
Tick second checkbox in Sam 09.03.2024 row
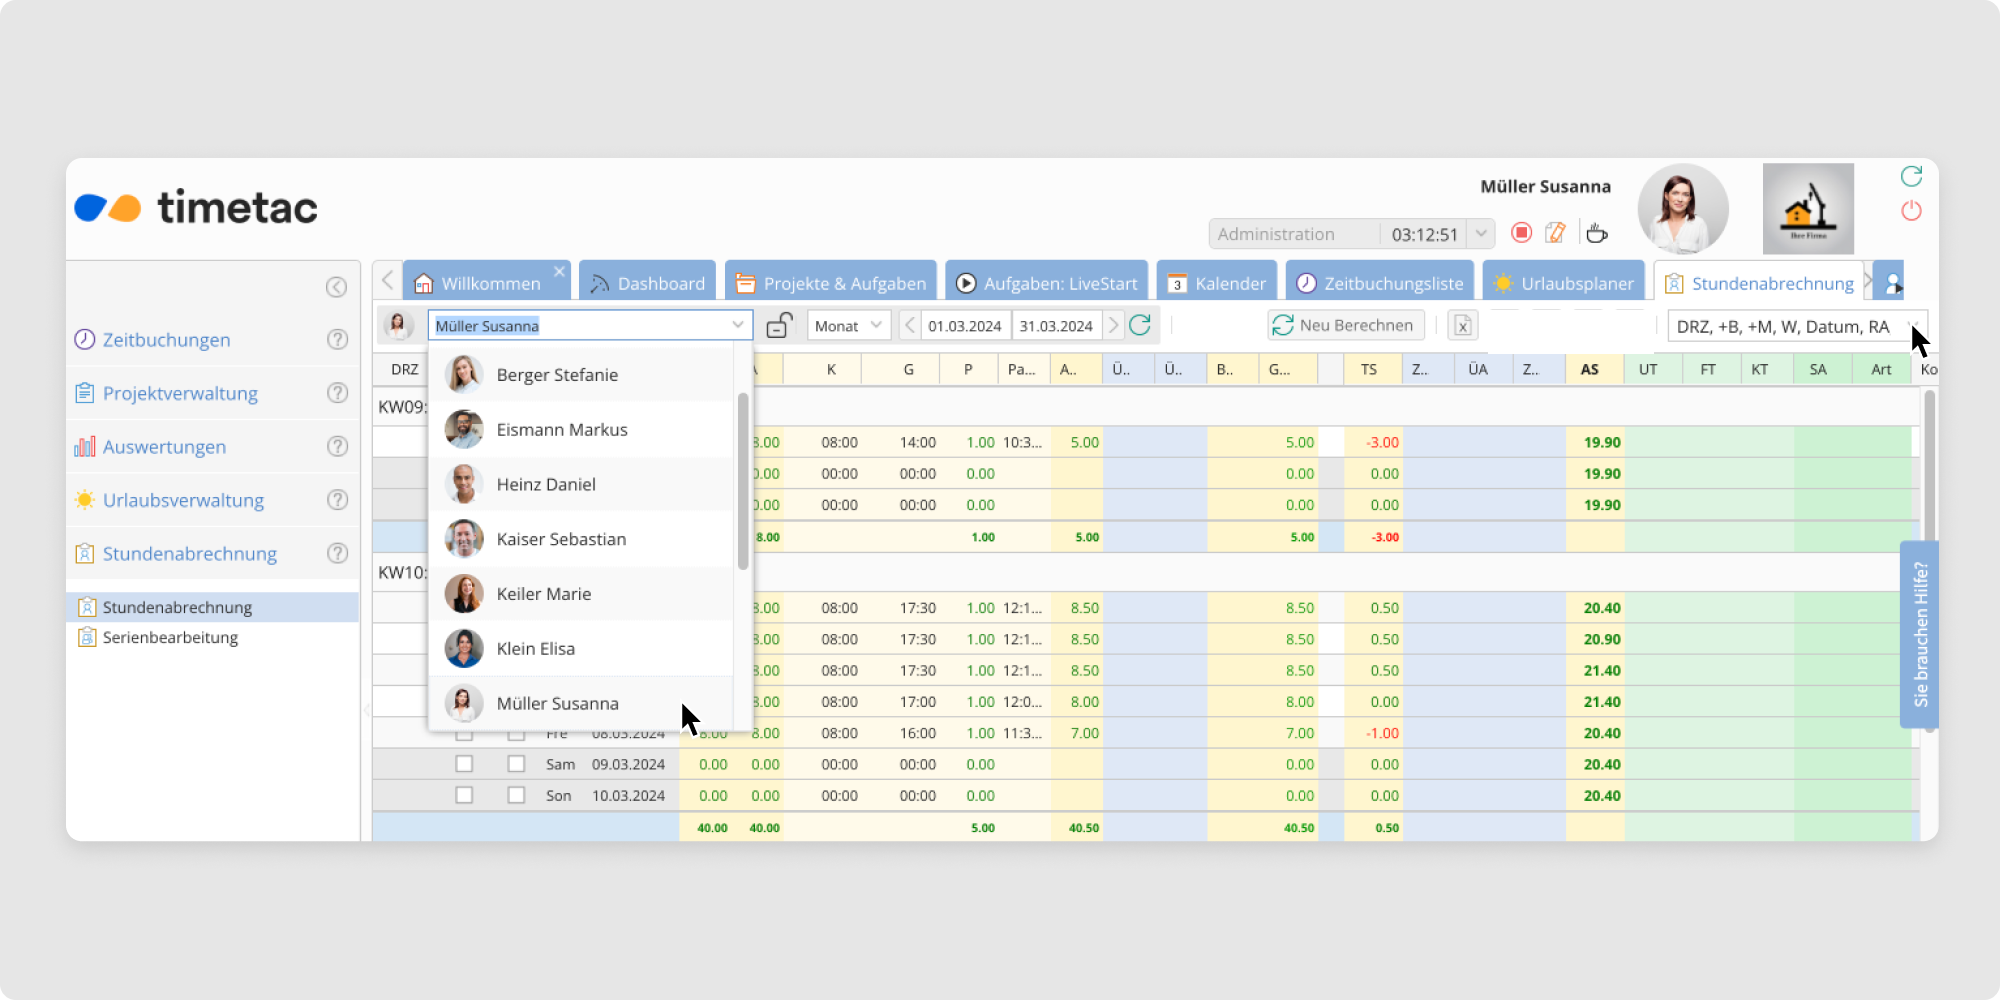coord(516,764)
